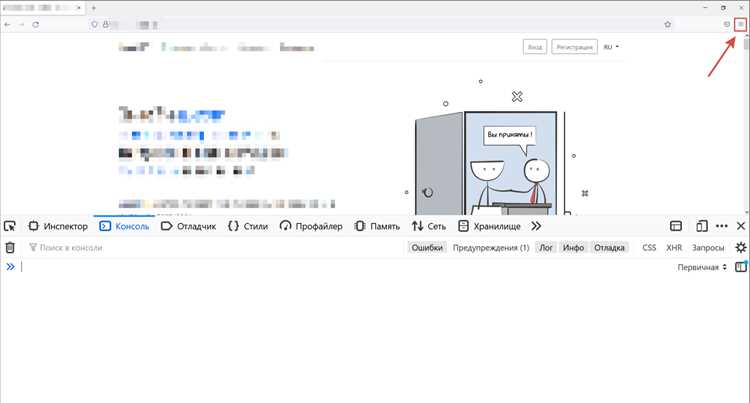Toggle responsive design mode icon

(x=702, y=226)
